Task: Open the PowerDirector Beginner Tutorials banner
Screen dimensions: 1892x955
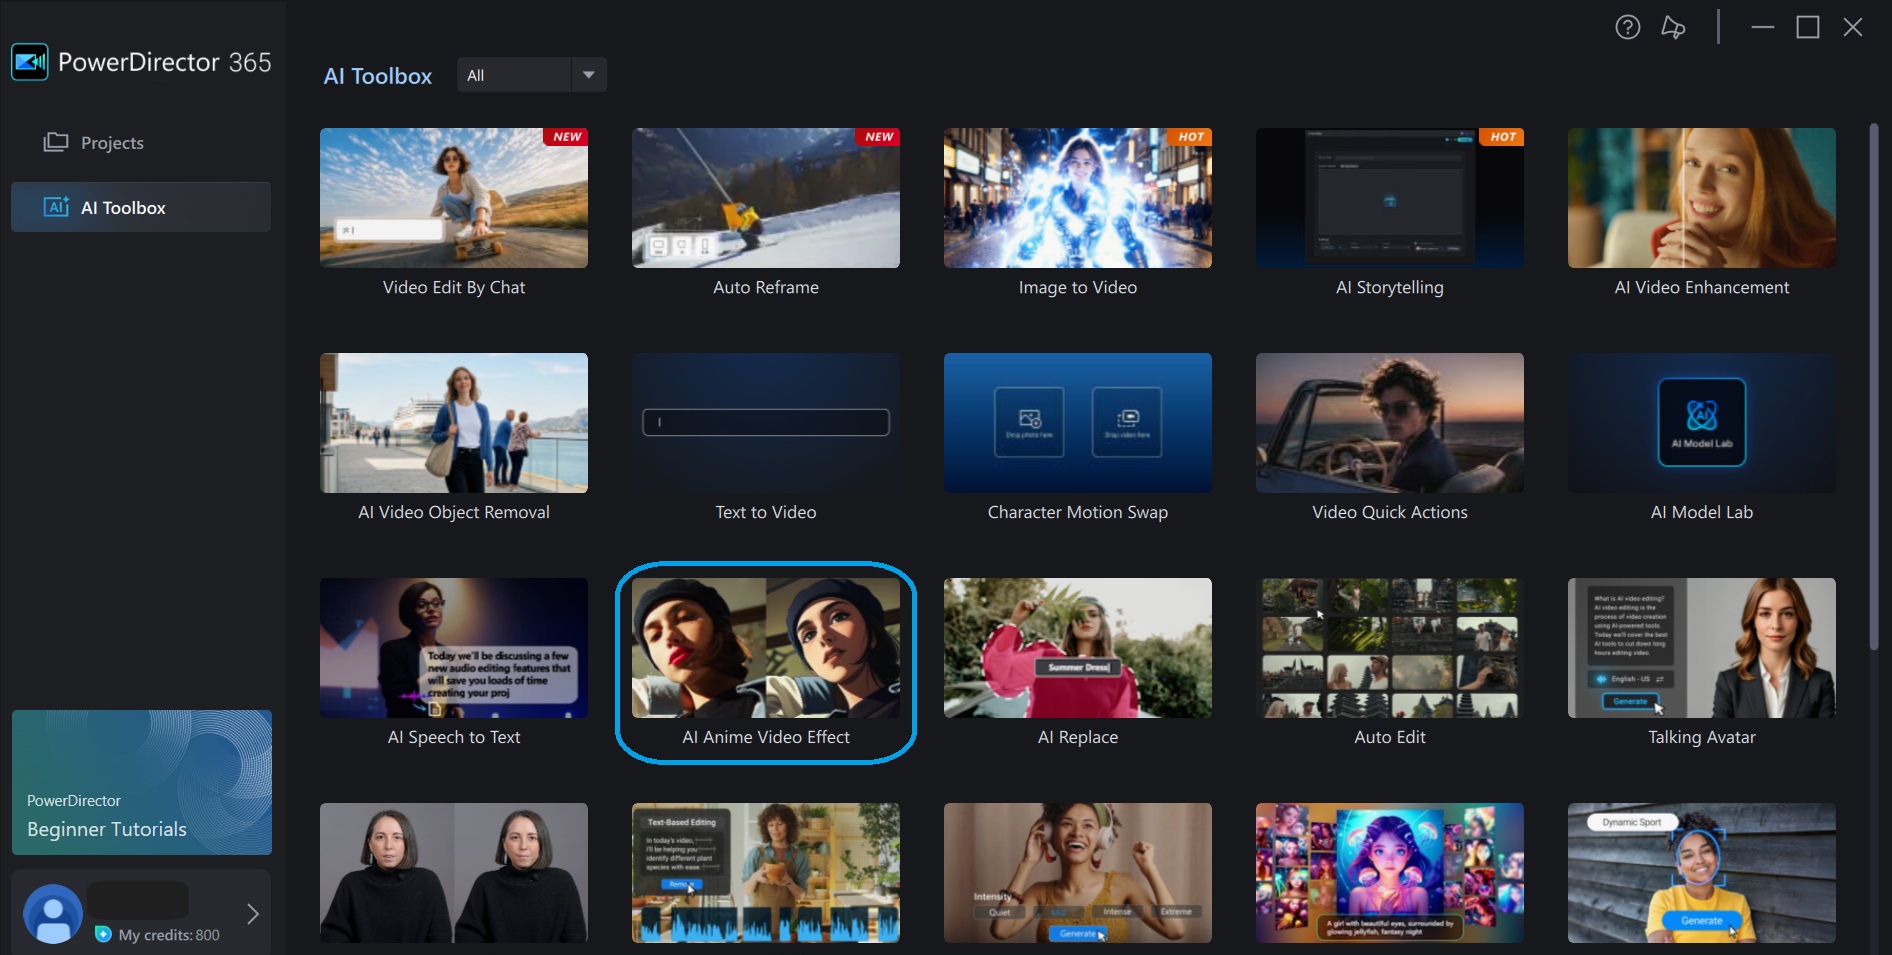Action: click(x=142, y=782)
